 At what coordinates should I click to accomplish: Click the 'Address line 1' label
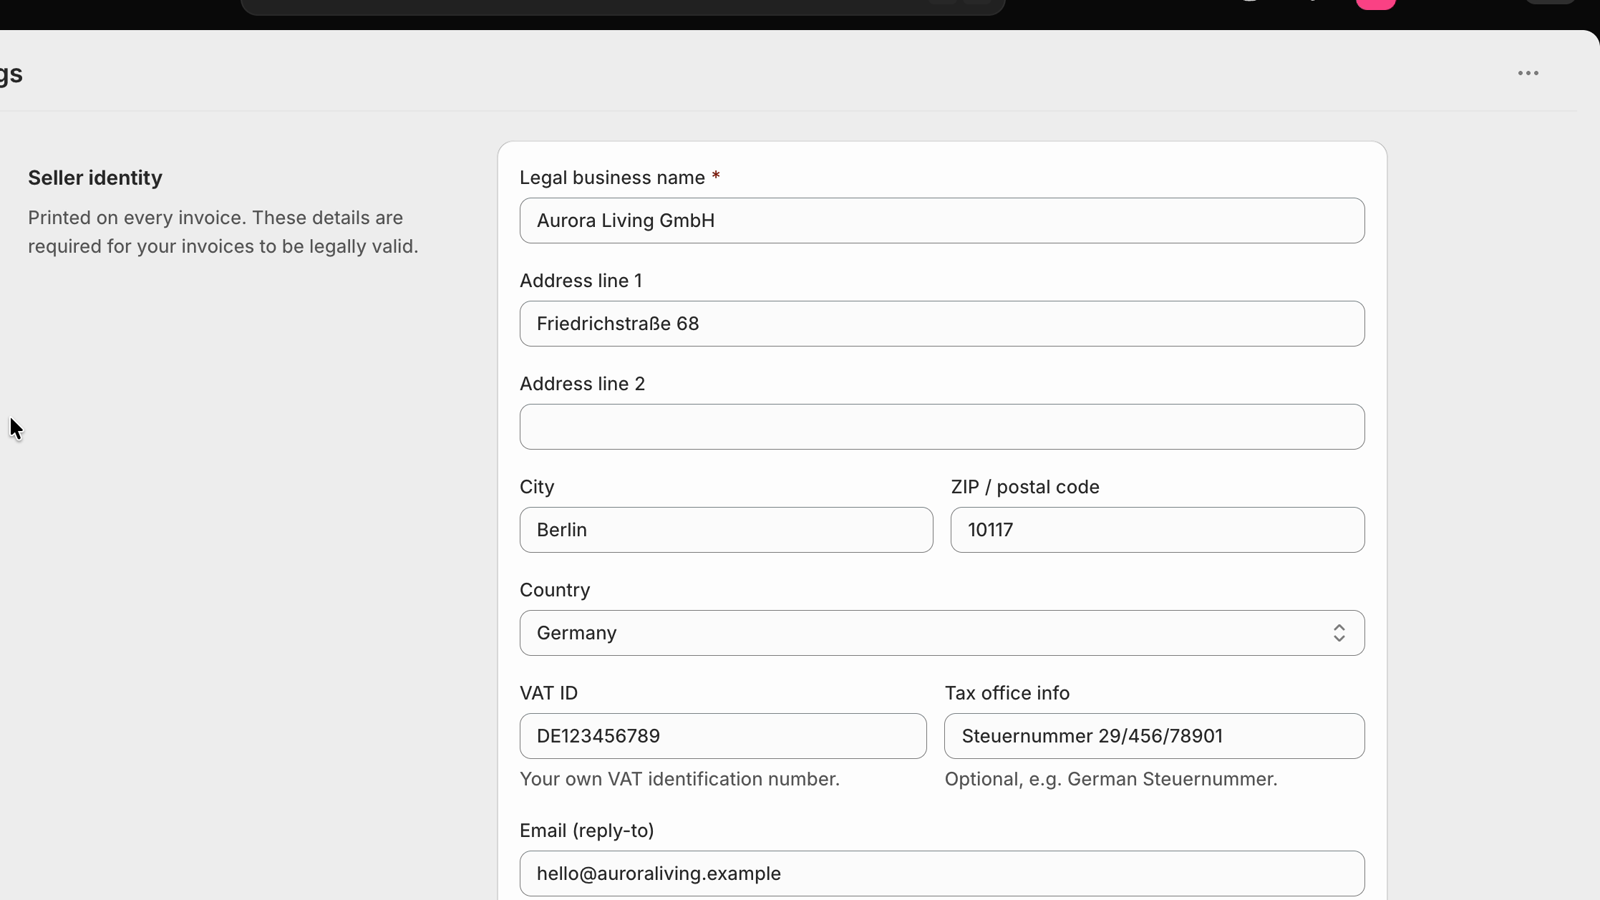tap(581, 281)
